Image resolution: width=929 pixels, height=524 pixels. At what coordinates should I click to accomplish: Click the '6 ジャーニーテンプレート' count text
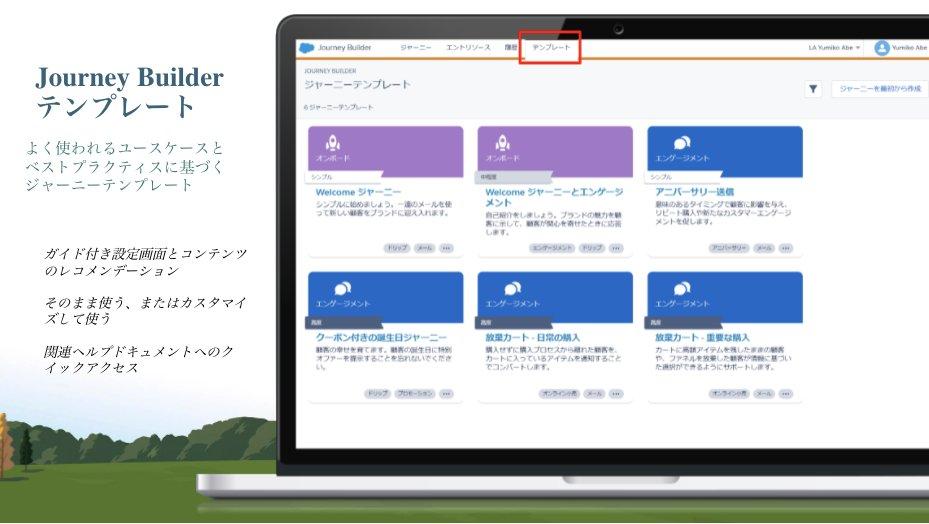coord(338,107)
